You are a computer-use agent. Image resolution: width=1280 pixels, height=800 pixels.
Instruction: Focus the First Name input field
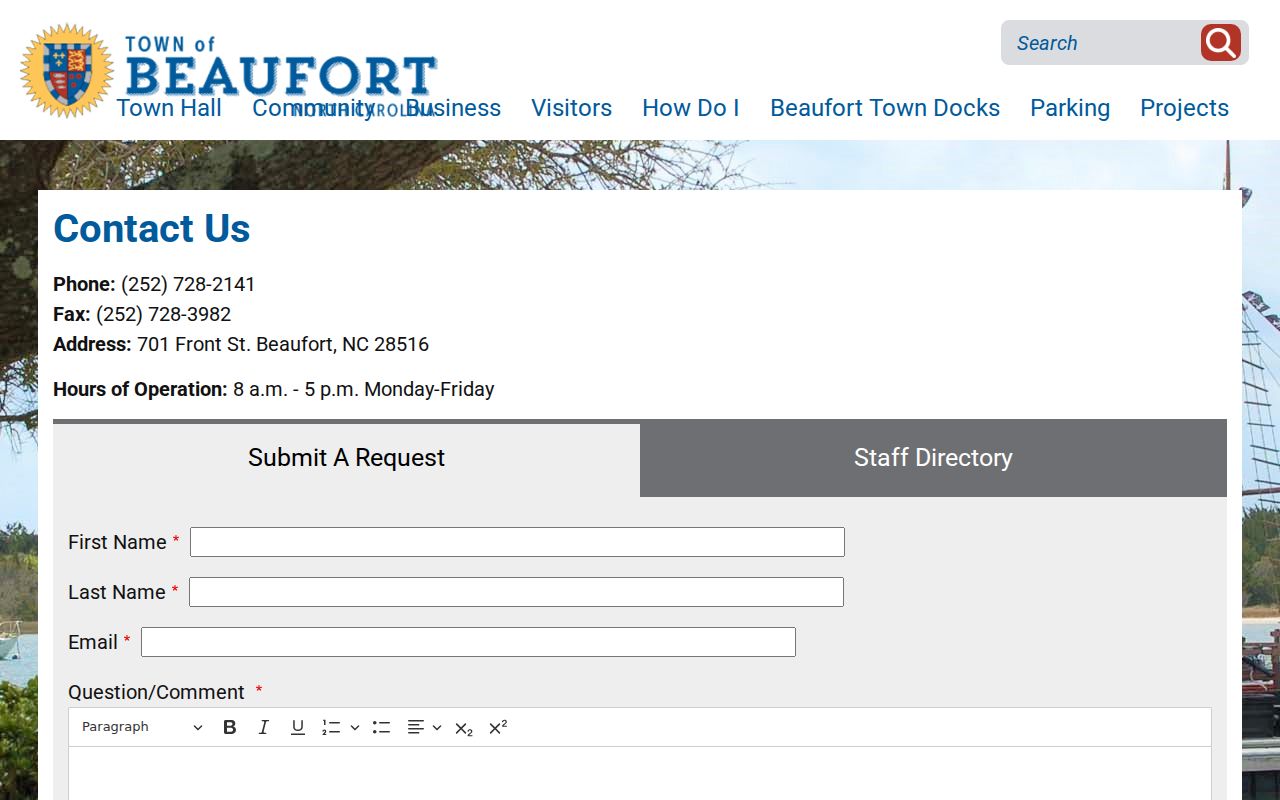[x=517, y=542]
